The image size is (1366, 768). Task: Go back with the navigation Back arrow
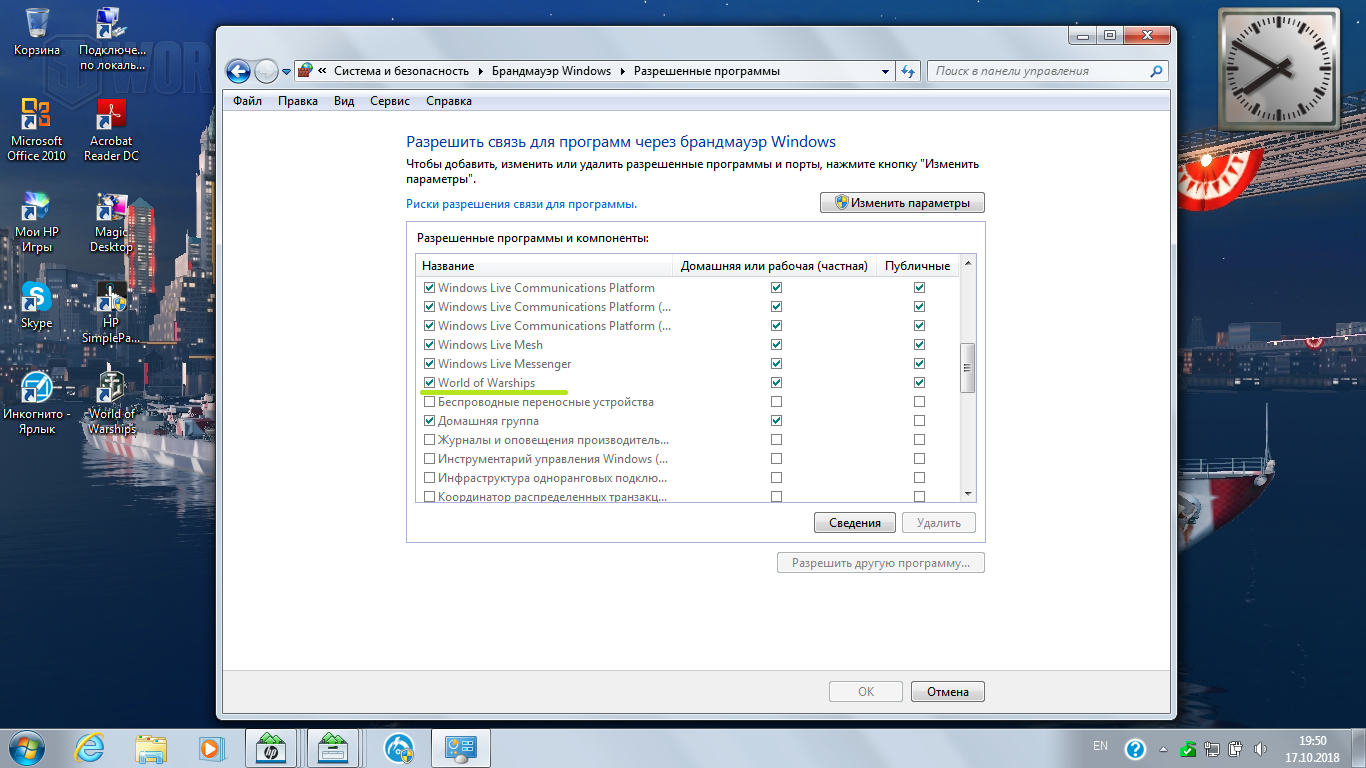point(238,71)
